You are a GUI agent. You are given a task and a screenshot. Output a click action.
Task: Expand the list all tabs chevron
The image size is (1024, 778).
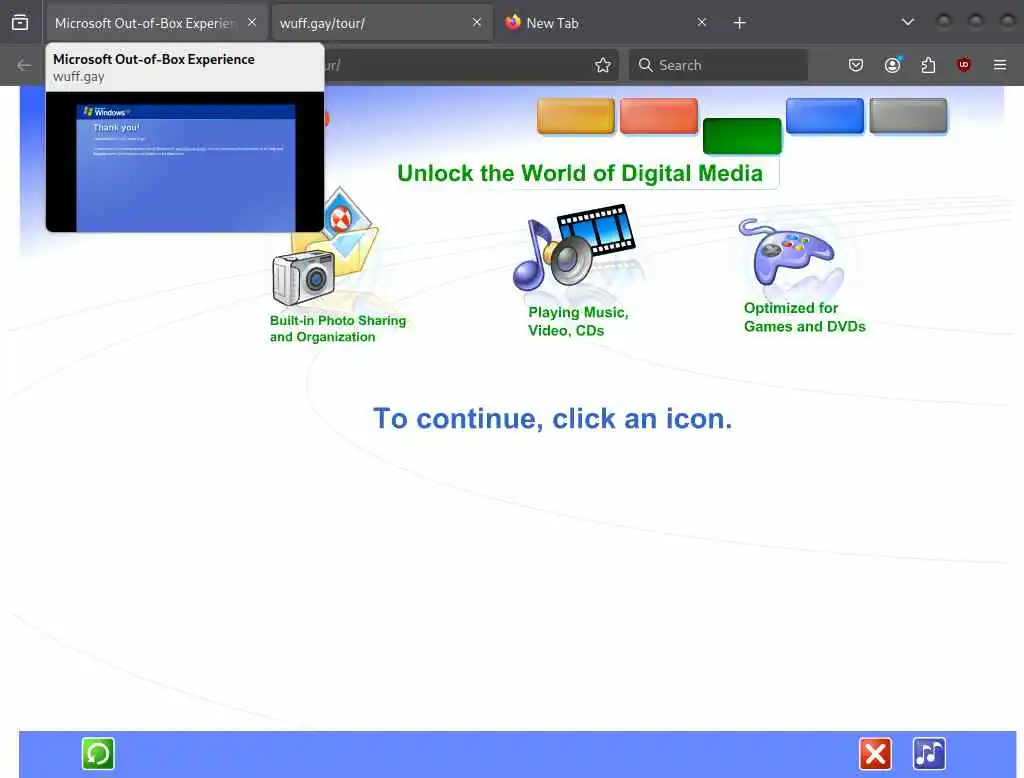pyautogui.click(x=907, y=22)
